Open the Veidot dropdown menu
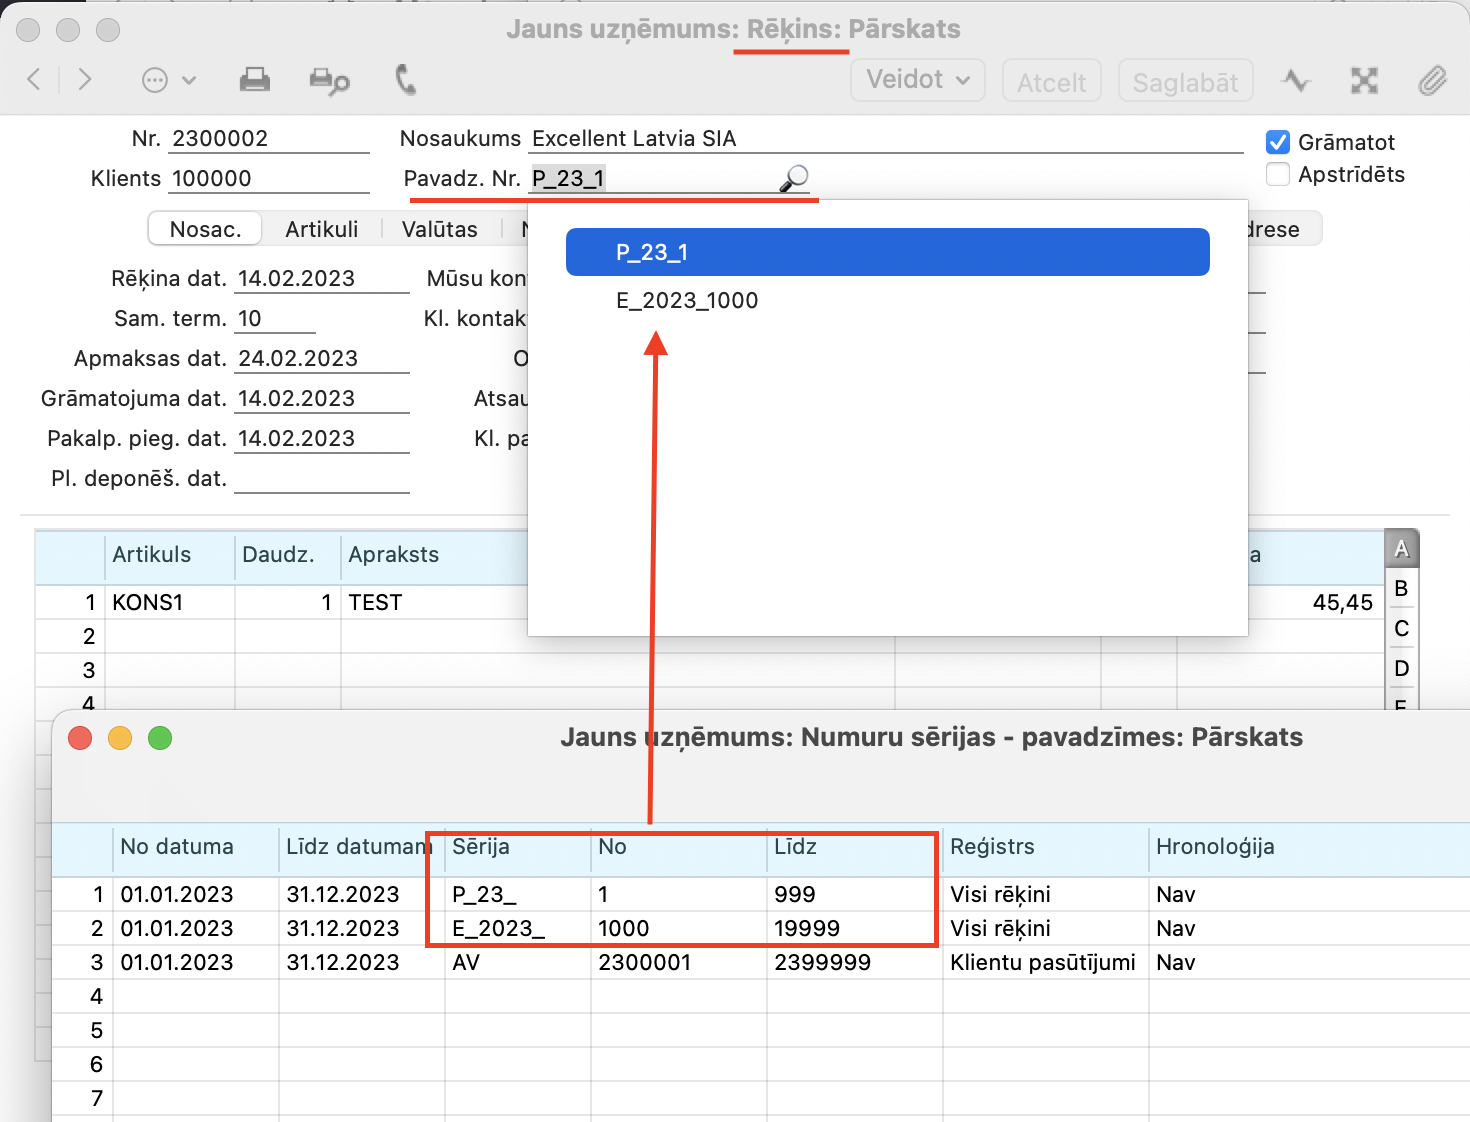1470x1122 pixels. [x=917, y=80]
